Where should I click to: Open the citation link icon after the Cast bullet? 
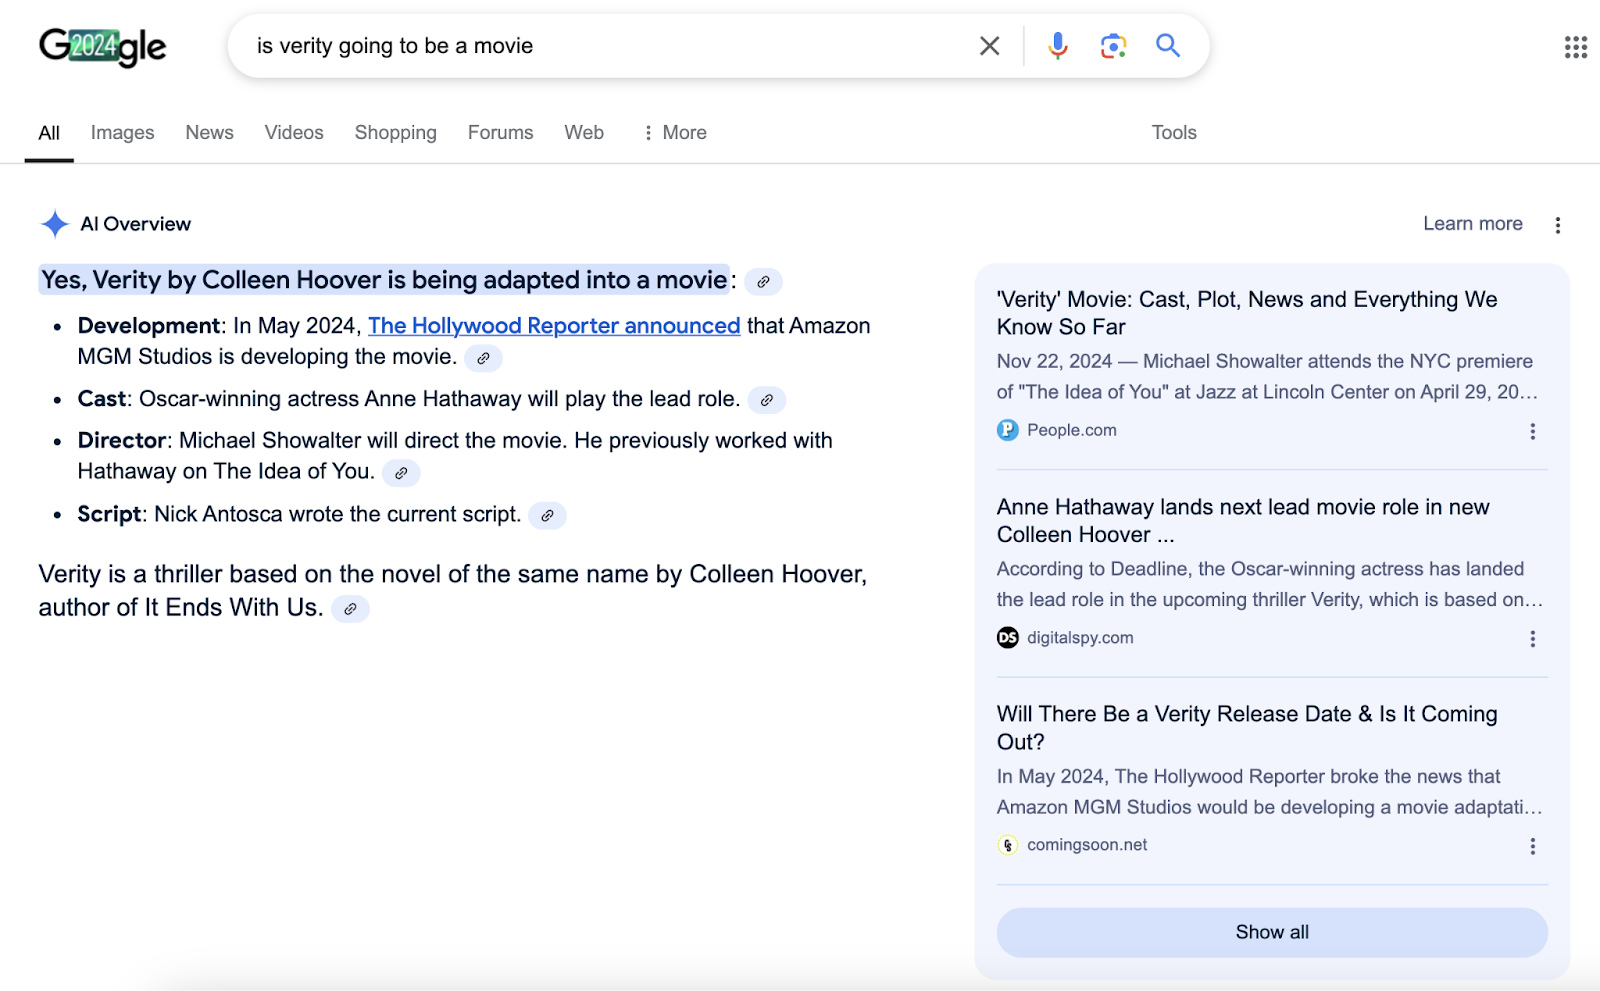[x=767, y=400]
